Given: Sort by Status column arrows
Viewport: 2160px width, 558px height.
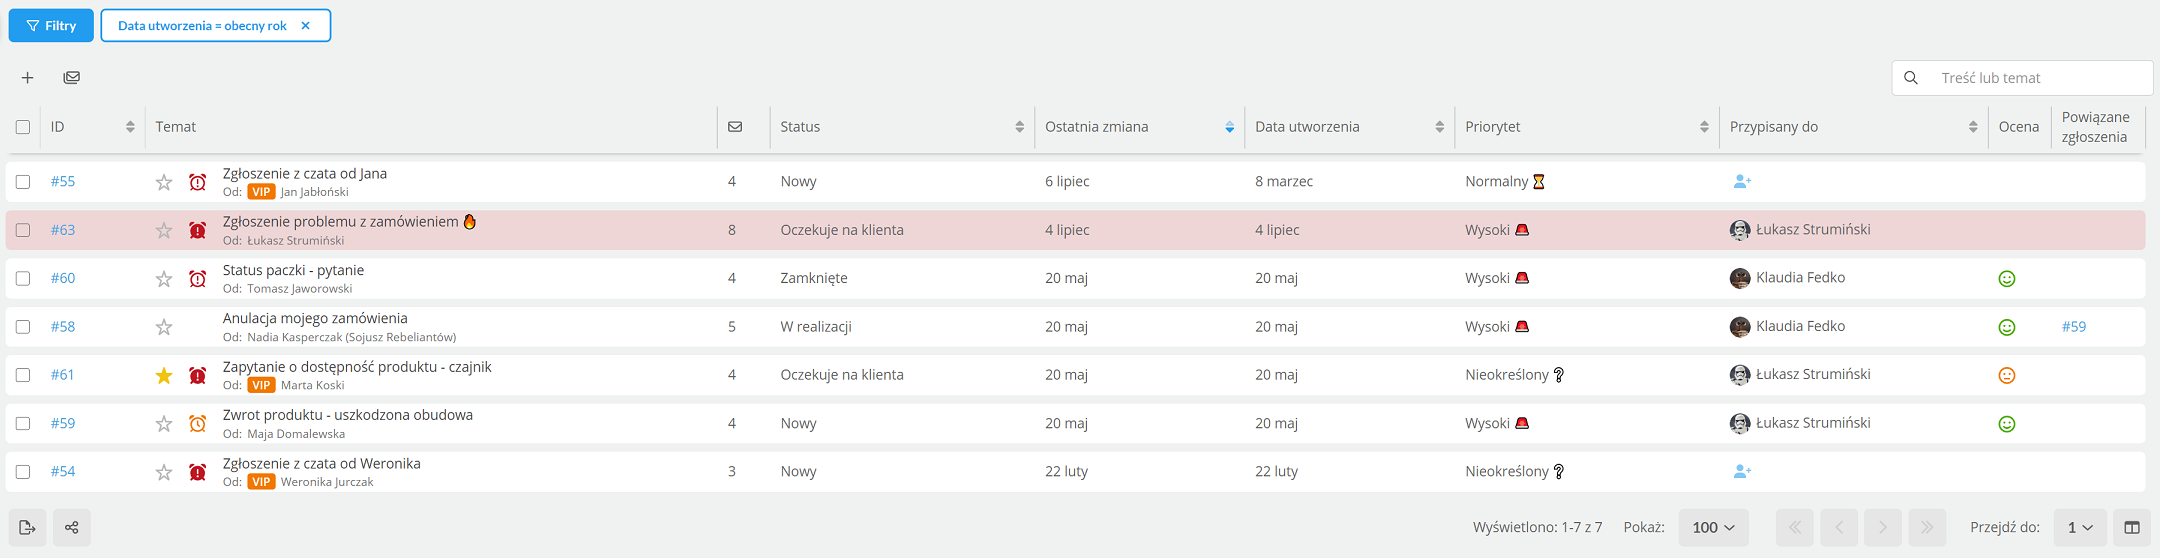Looking at the screenshot, I should [x=1019, y=127].
